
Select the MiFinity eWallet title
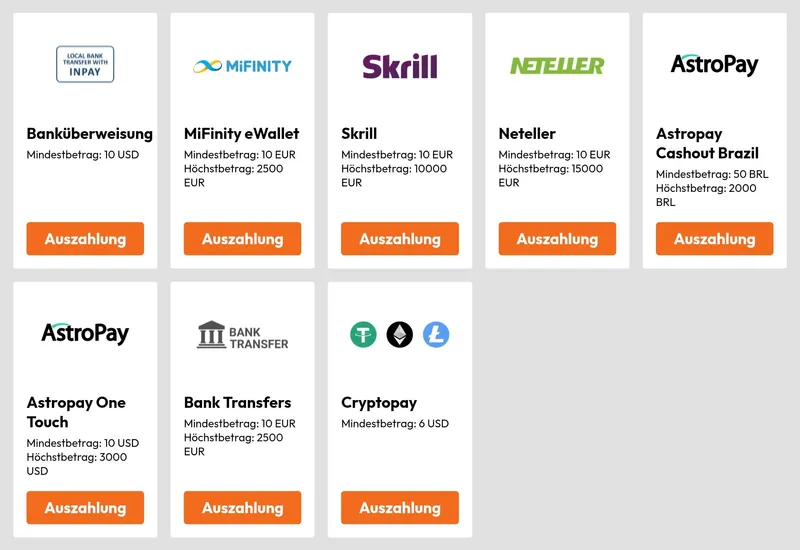(242, 134)
